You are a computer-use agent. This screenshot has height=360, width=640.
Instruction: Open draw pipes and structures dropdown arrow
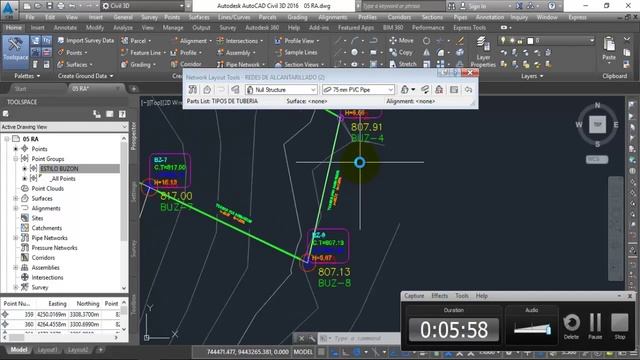(413, 90)
